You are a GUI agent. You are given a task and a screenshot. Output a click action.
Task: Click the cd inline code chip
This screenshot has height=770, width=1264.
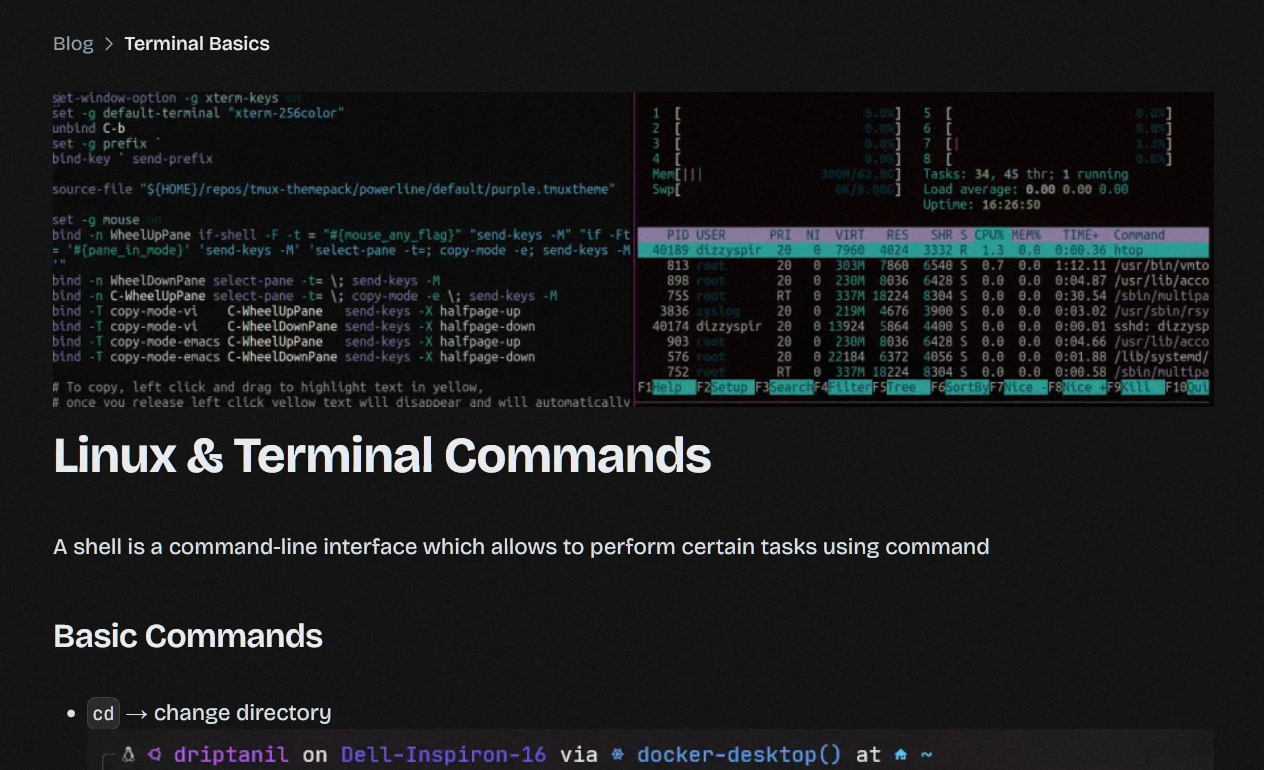coord(102,713)
